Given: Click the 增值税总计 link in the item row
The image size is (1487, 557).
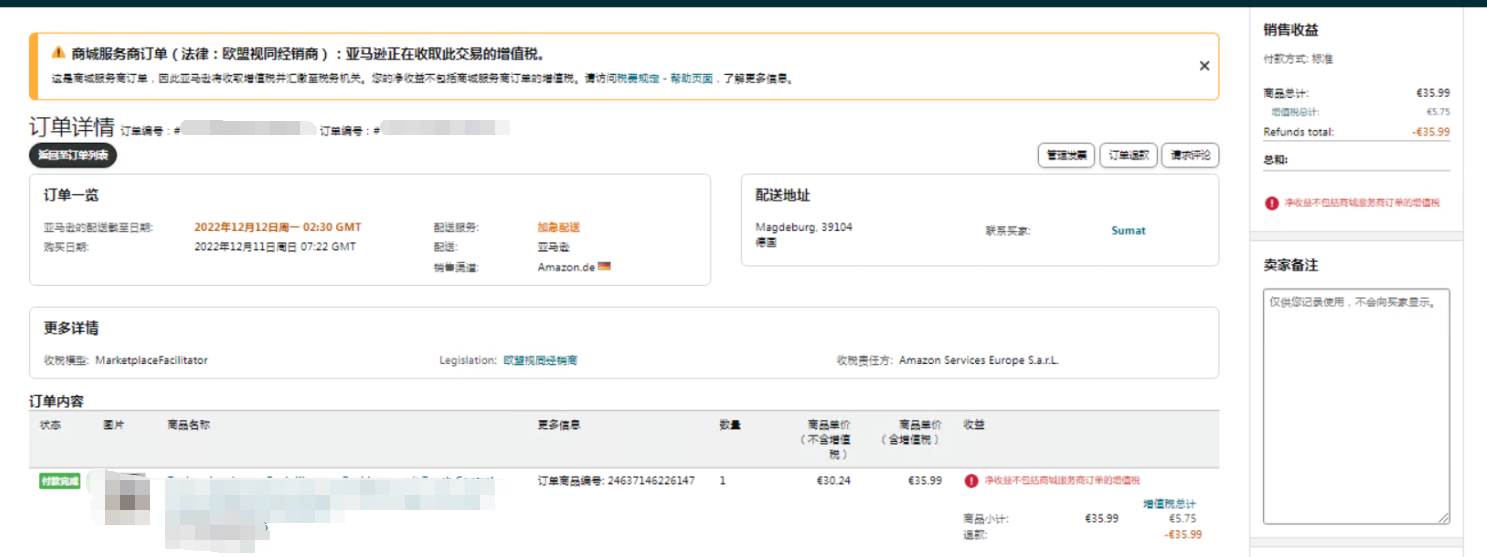Looking at the screenshot, I should pyautogui.click(x=1169, y=504).
